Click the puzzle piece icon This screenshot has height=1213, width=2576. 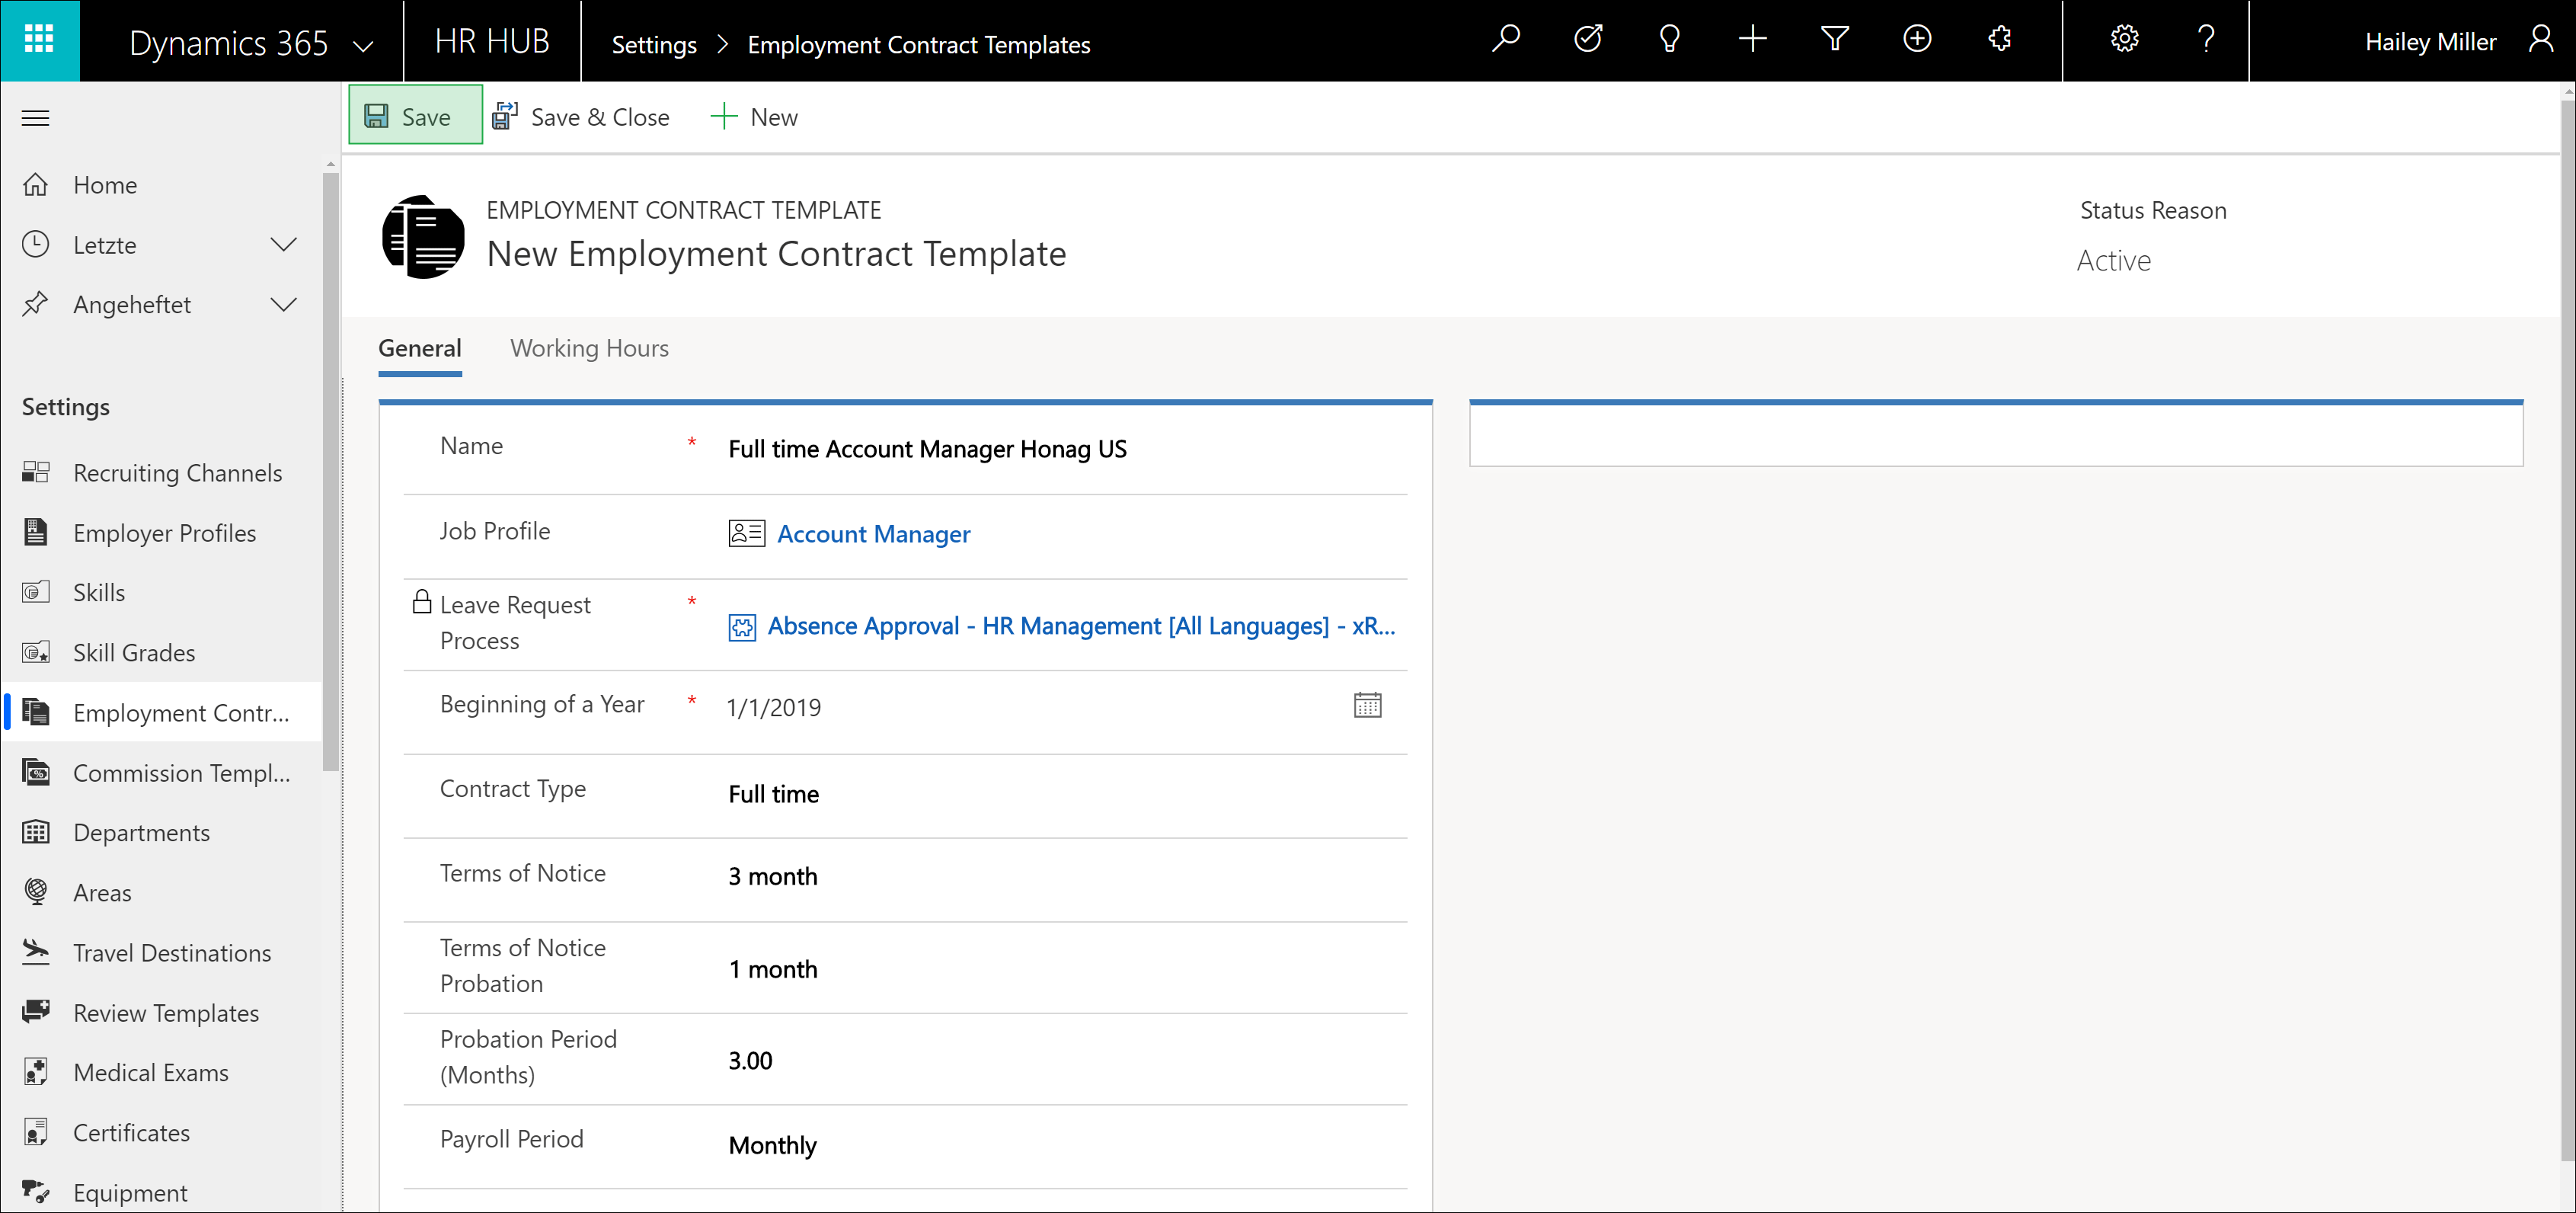1999,40
